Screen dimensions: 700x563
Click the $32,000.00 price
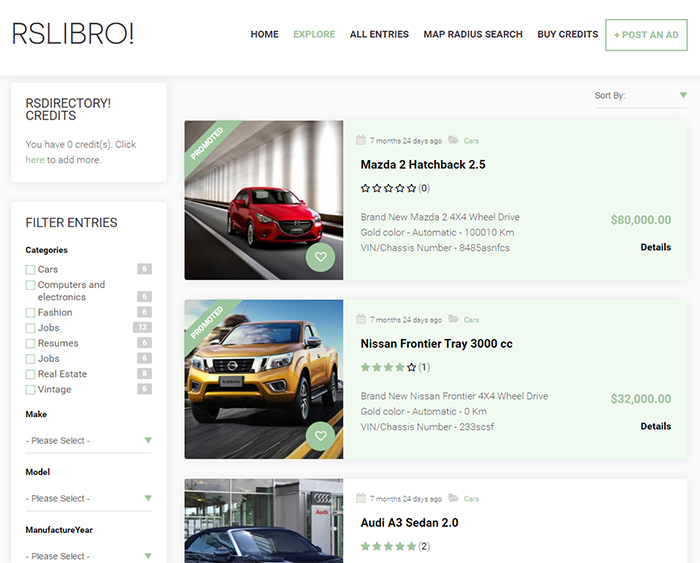(641, 399)
